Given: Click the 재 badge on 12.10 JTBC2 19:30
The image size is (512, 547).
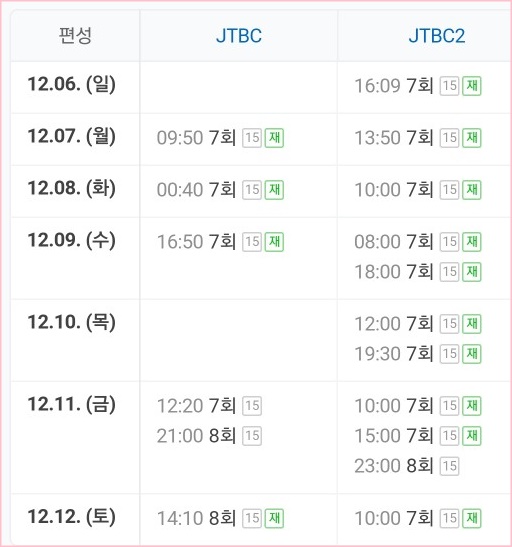Looking at the screenshot, I should [x=472, y=354].
